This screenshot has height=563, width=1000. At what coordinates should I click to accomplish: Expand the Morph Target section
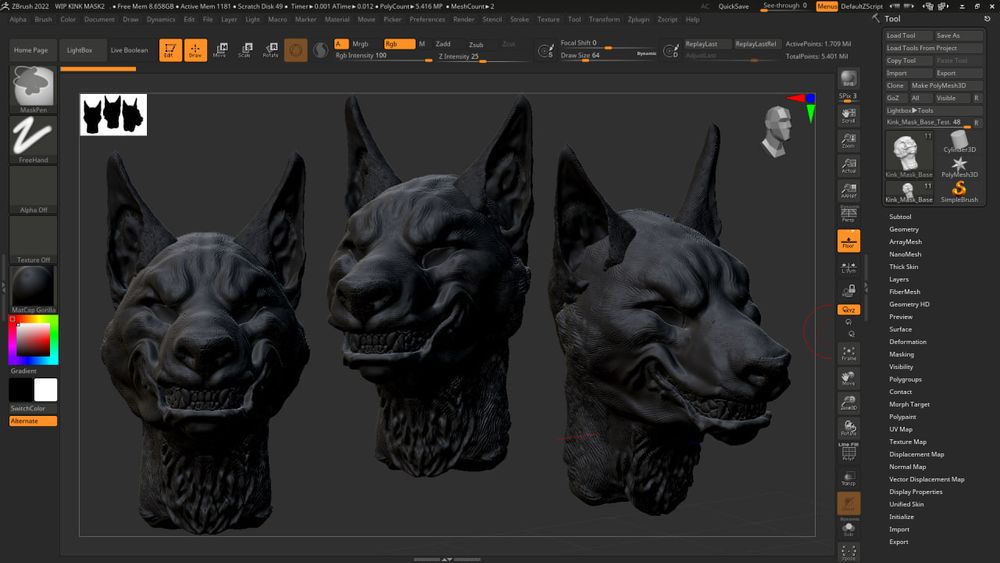(909, 404)
